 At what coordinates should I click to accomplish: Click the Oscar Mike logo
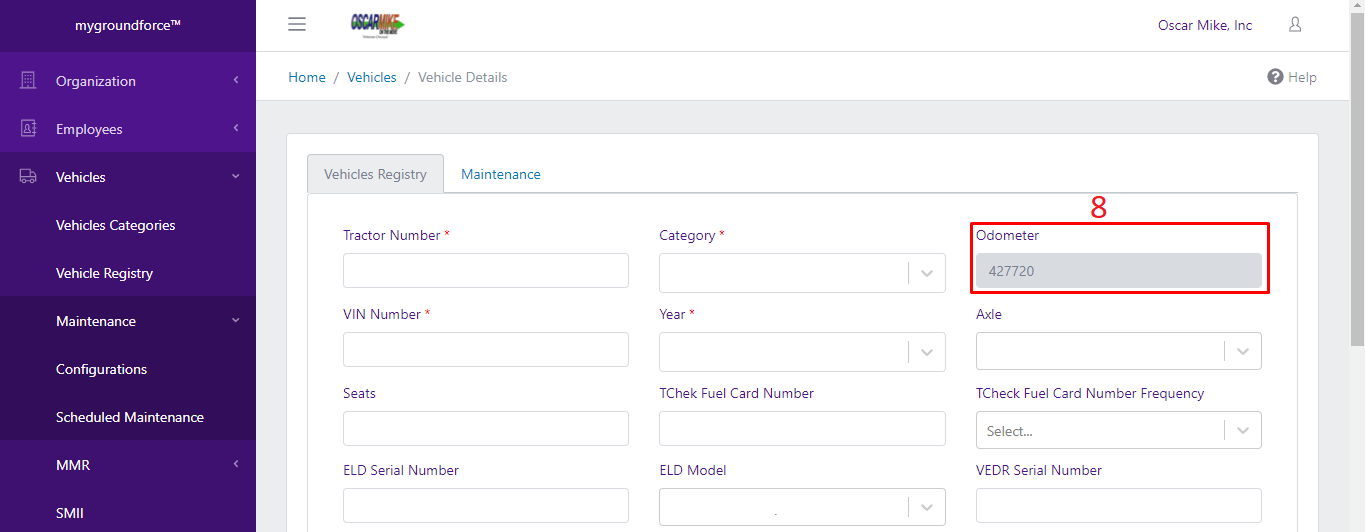377,25
